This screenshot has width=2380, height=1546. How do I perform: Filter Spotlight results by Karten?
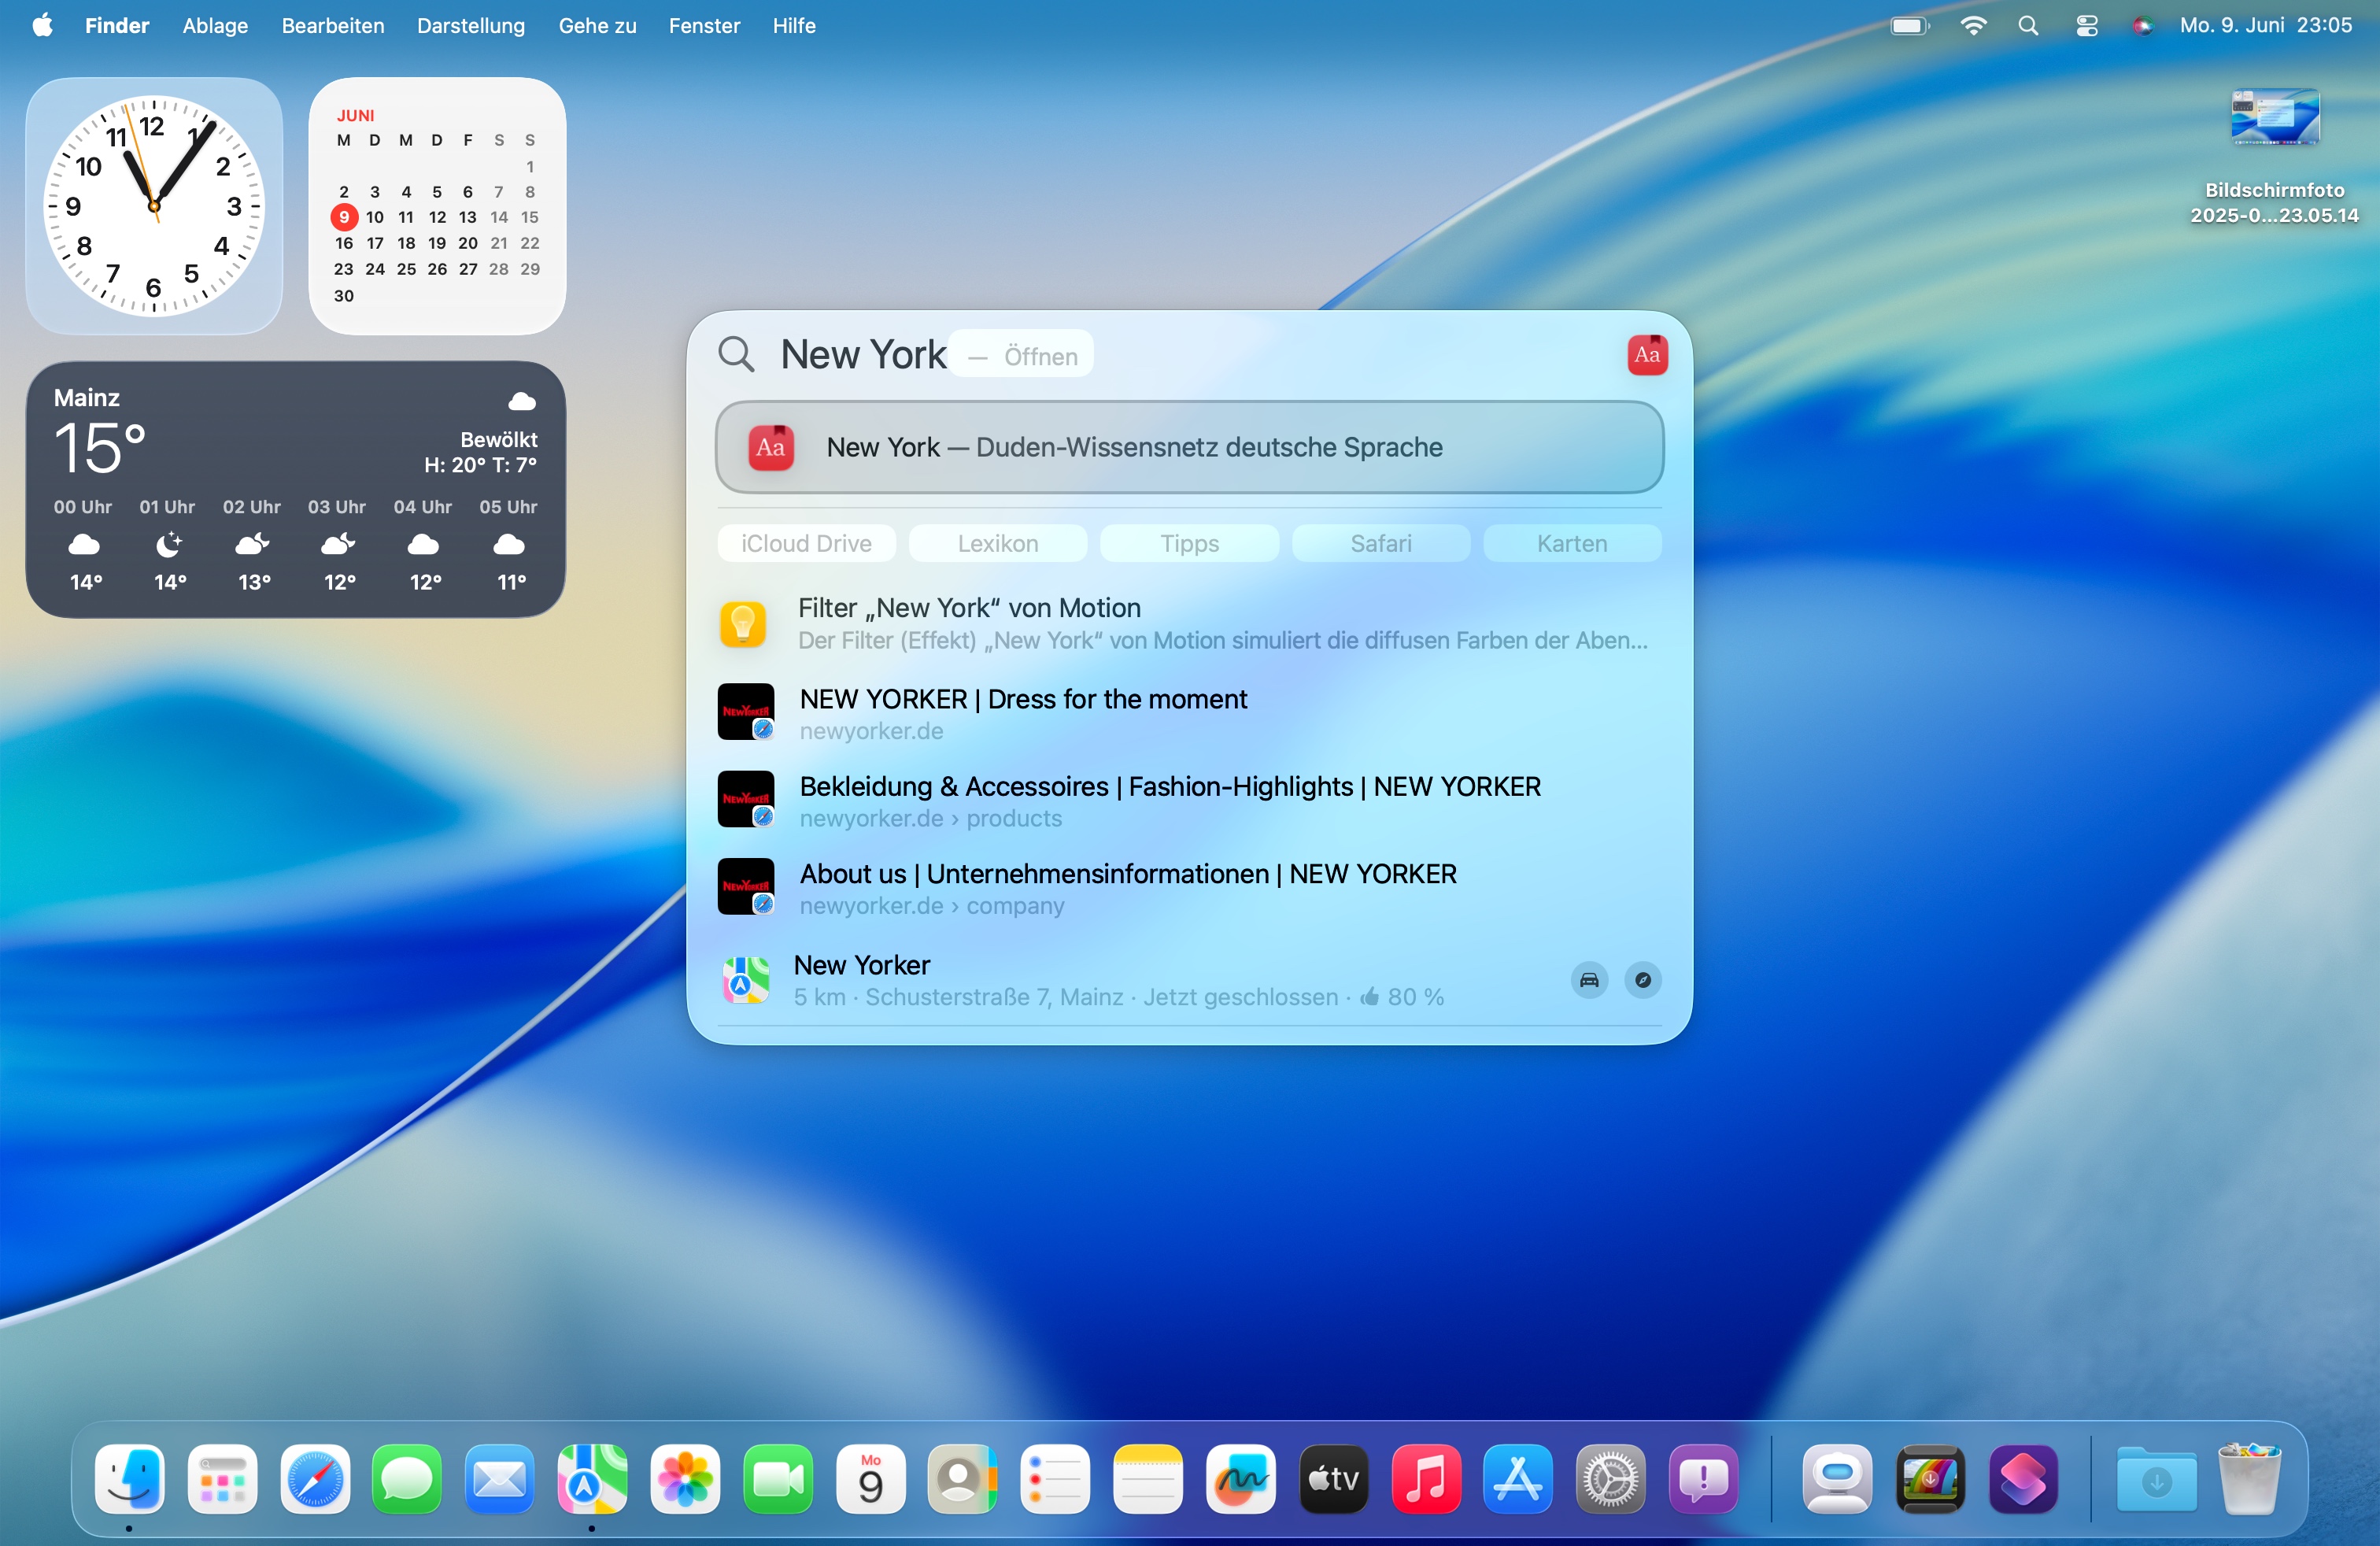click(x=1572, y=543)
